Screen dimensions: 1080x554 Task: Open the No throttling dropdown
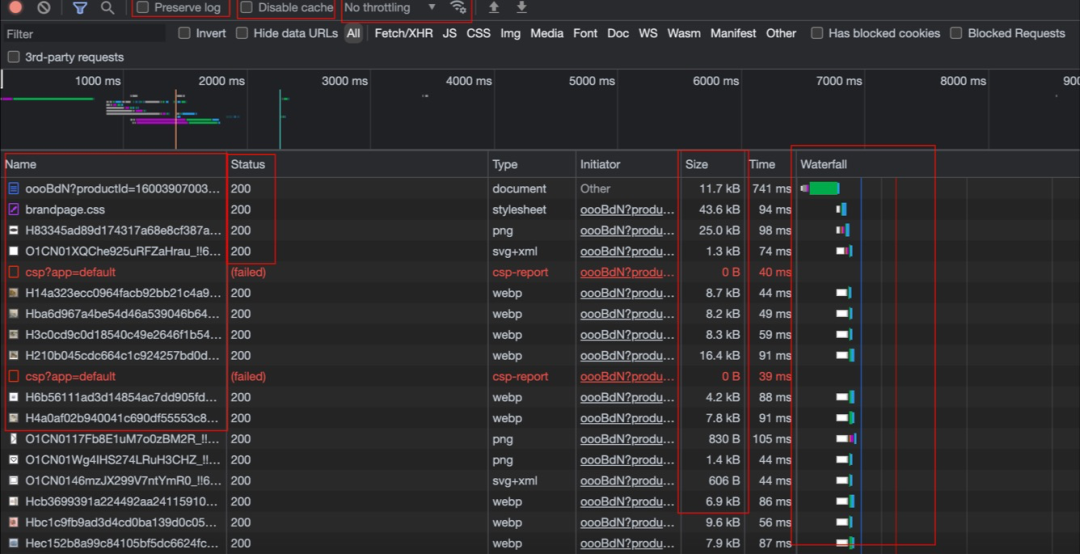(390, 8)
